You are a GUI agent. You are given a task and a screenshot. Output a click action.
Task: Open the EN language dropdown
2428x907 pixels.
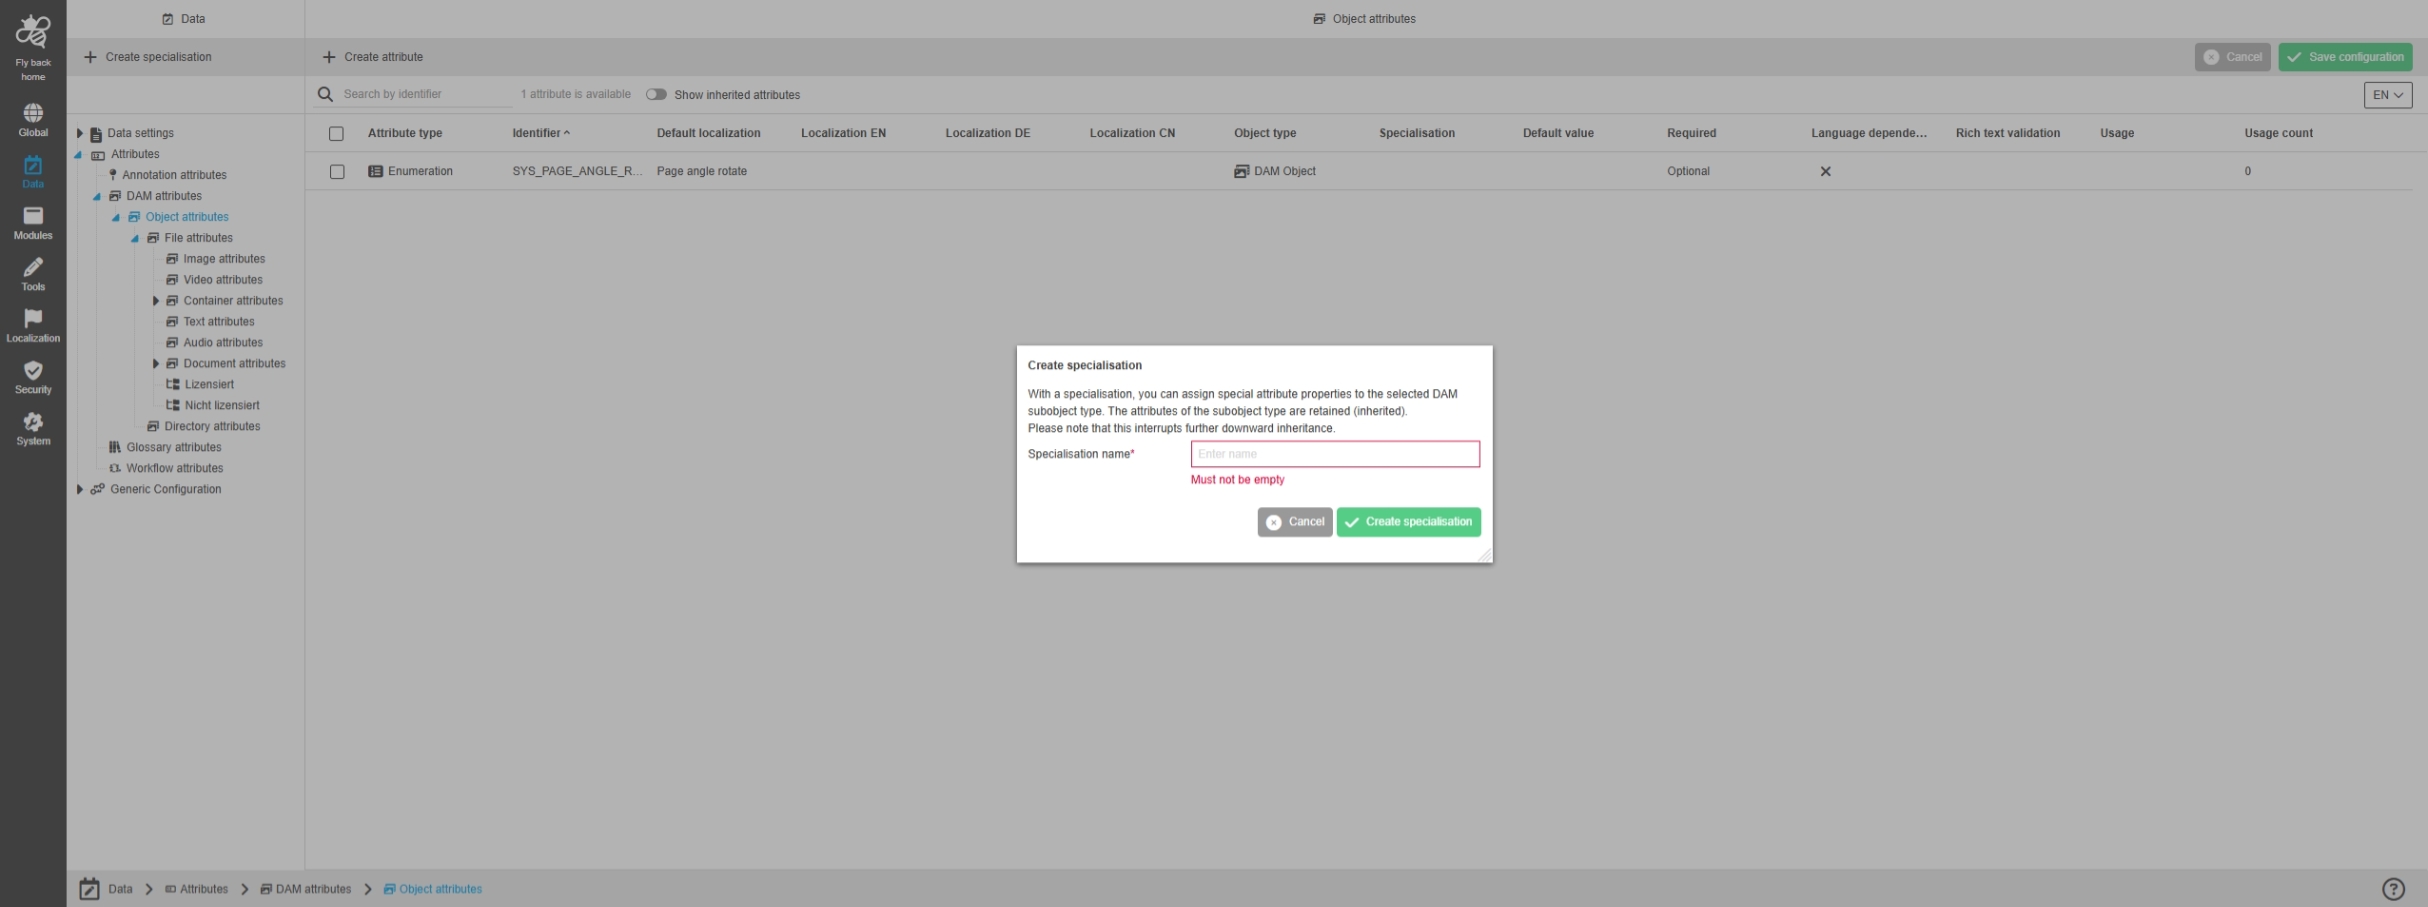pos(2388,95)
